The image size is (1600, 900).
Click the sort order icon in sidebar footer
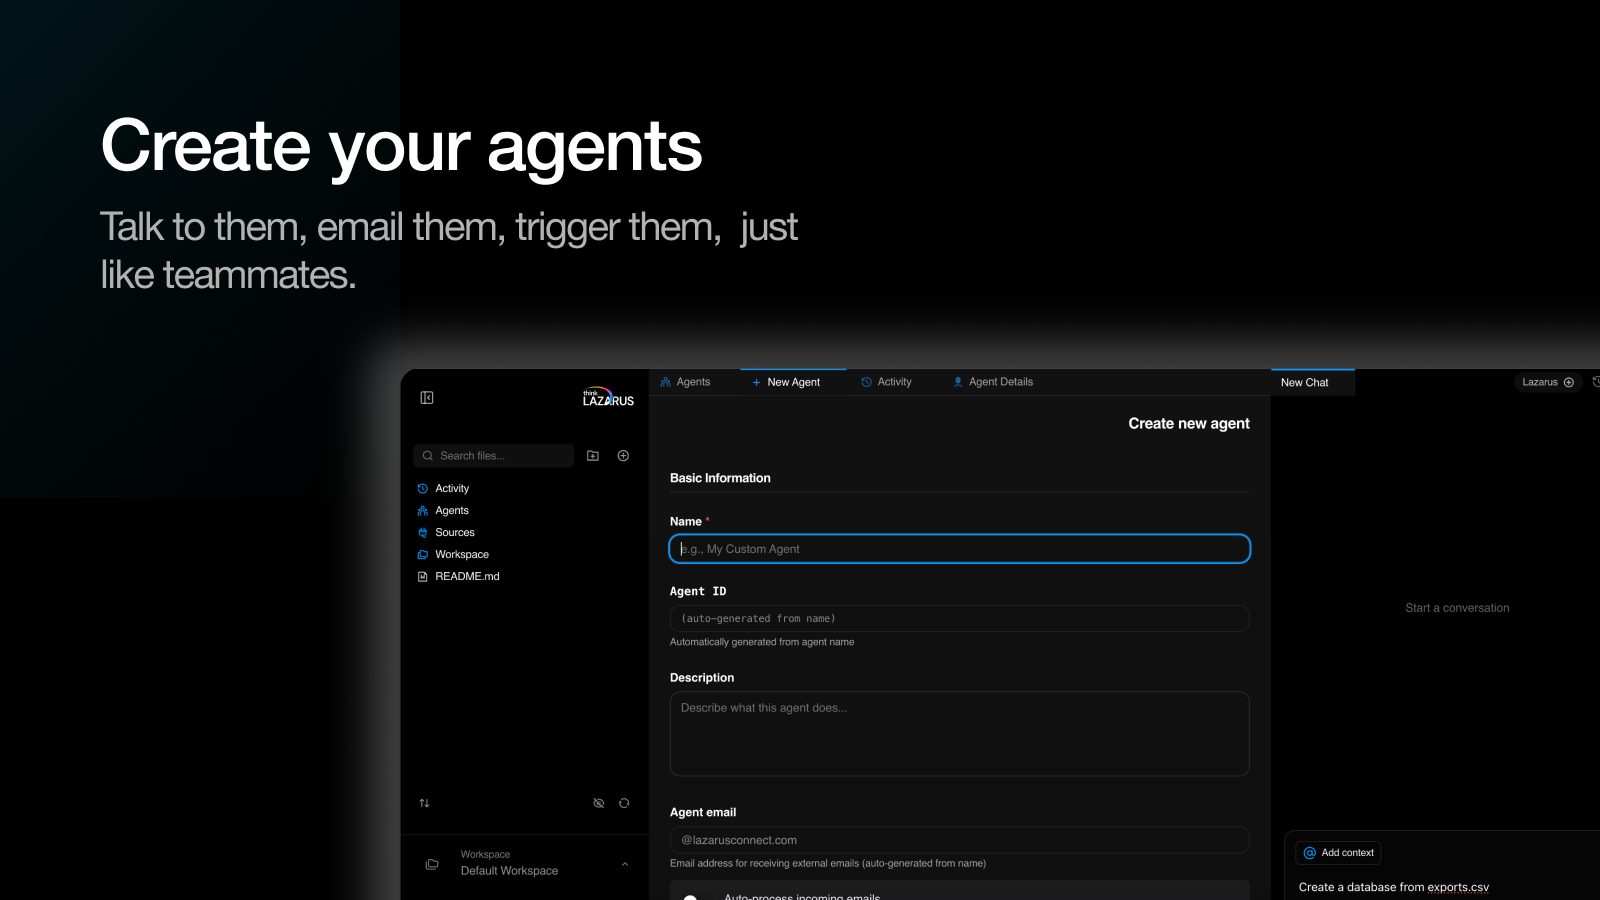click(x=424, y=802)
